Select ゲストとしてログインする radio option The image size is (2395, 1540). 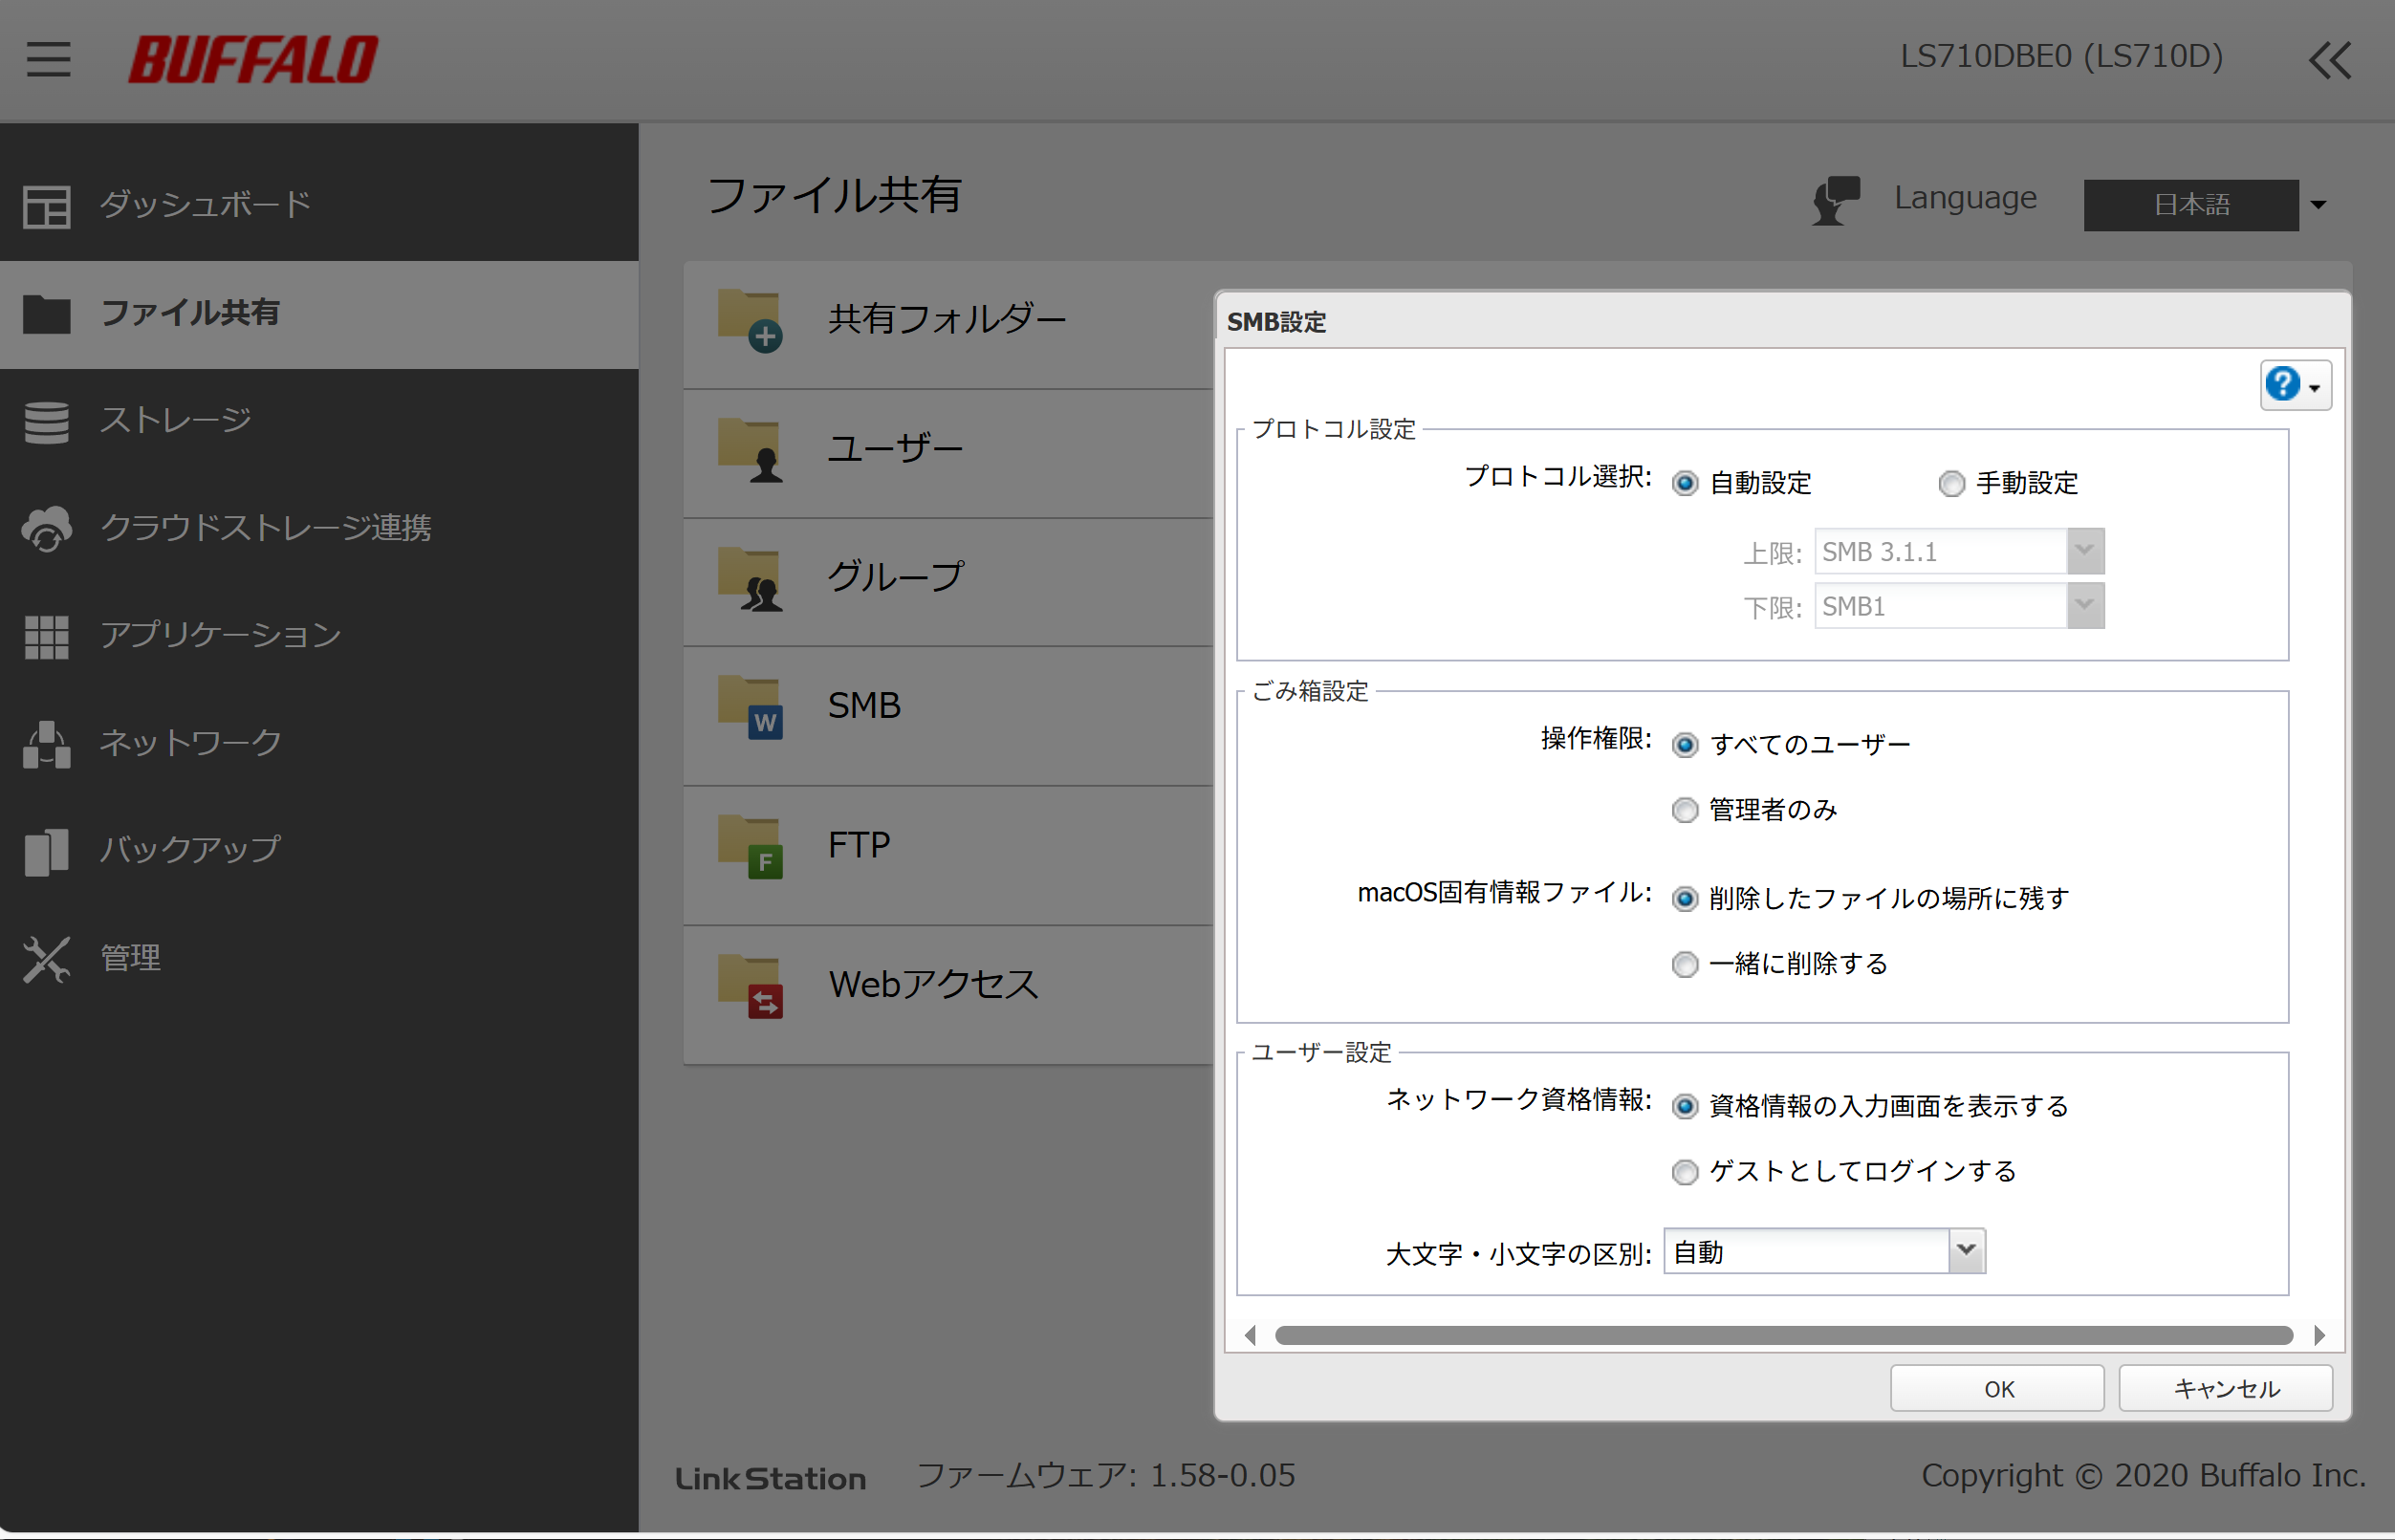tap(1685, 1172)
